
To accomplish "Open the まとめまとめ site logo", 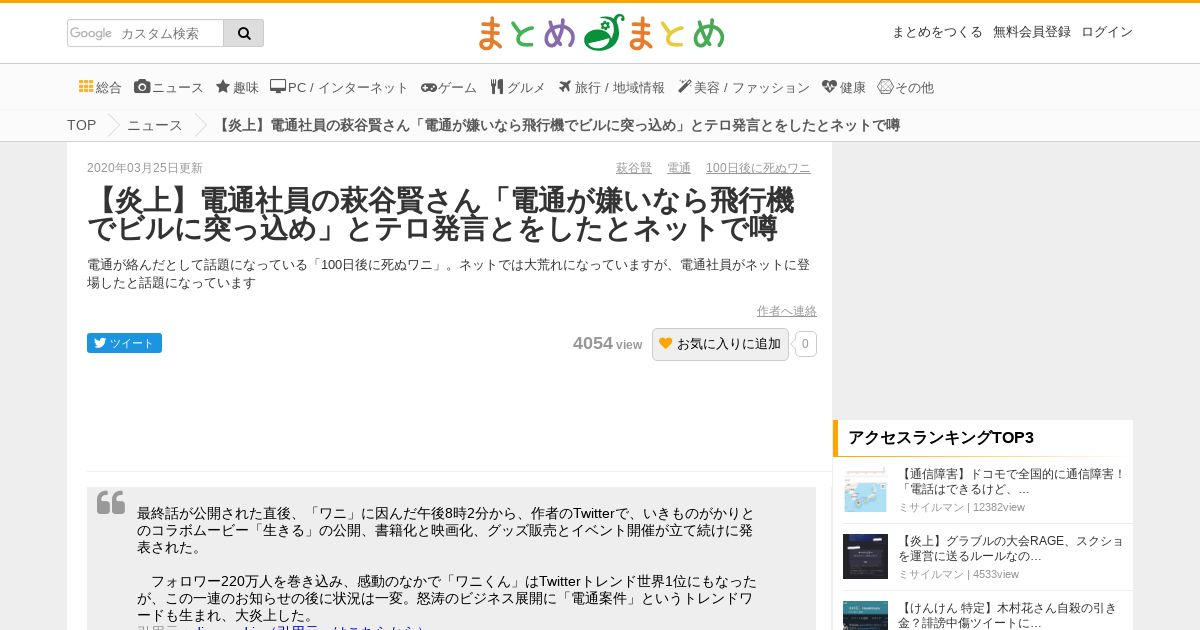I will 601,33.
